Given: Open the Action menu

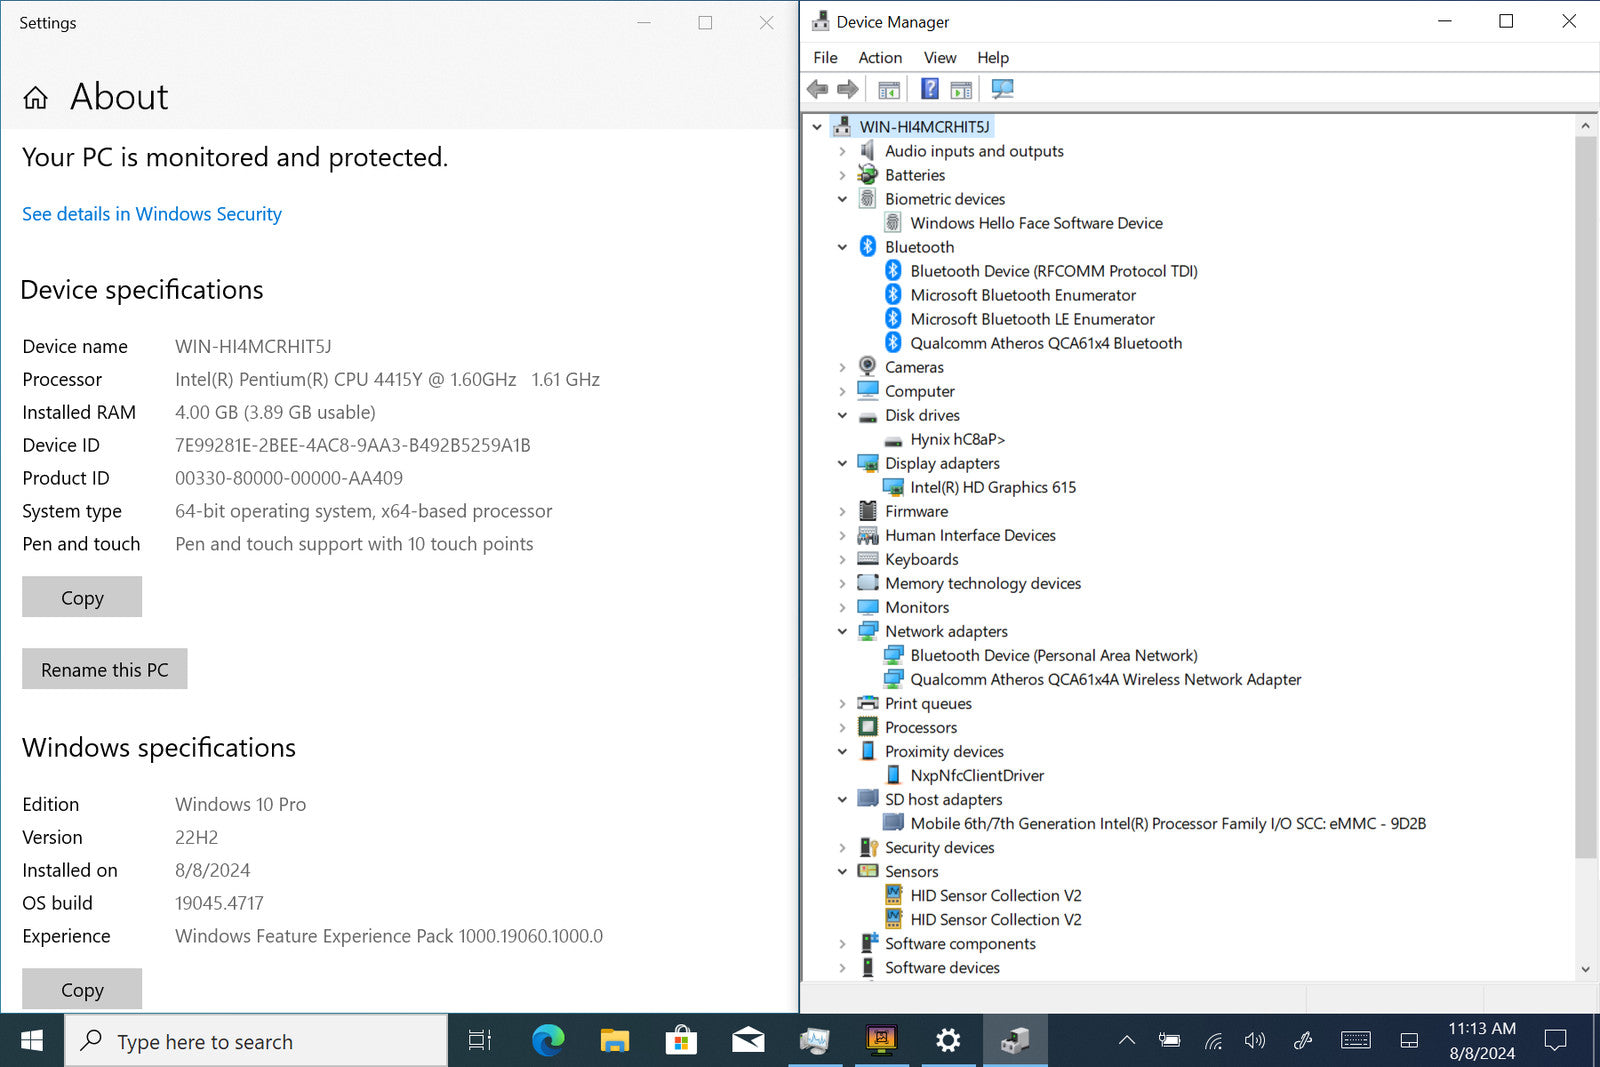Looking at the screenshot, I should point(879,58).
